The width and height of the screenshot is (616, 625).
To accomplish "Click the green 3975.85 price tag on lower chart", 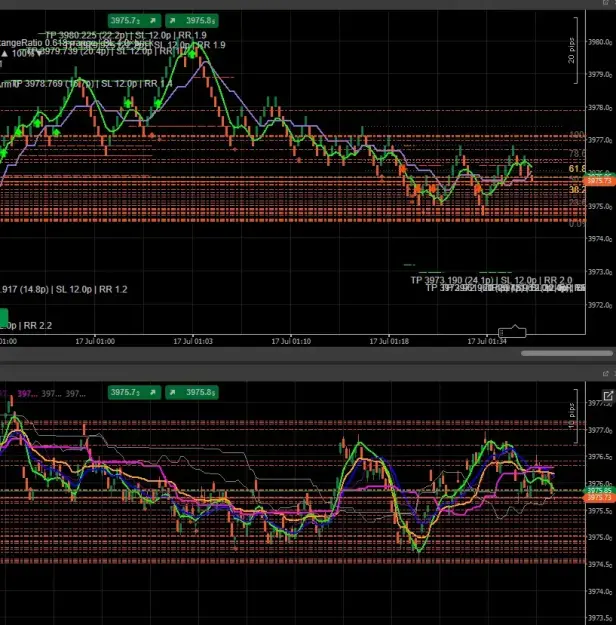I will coord(599,491).
